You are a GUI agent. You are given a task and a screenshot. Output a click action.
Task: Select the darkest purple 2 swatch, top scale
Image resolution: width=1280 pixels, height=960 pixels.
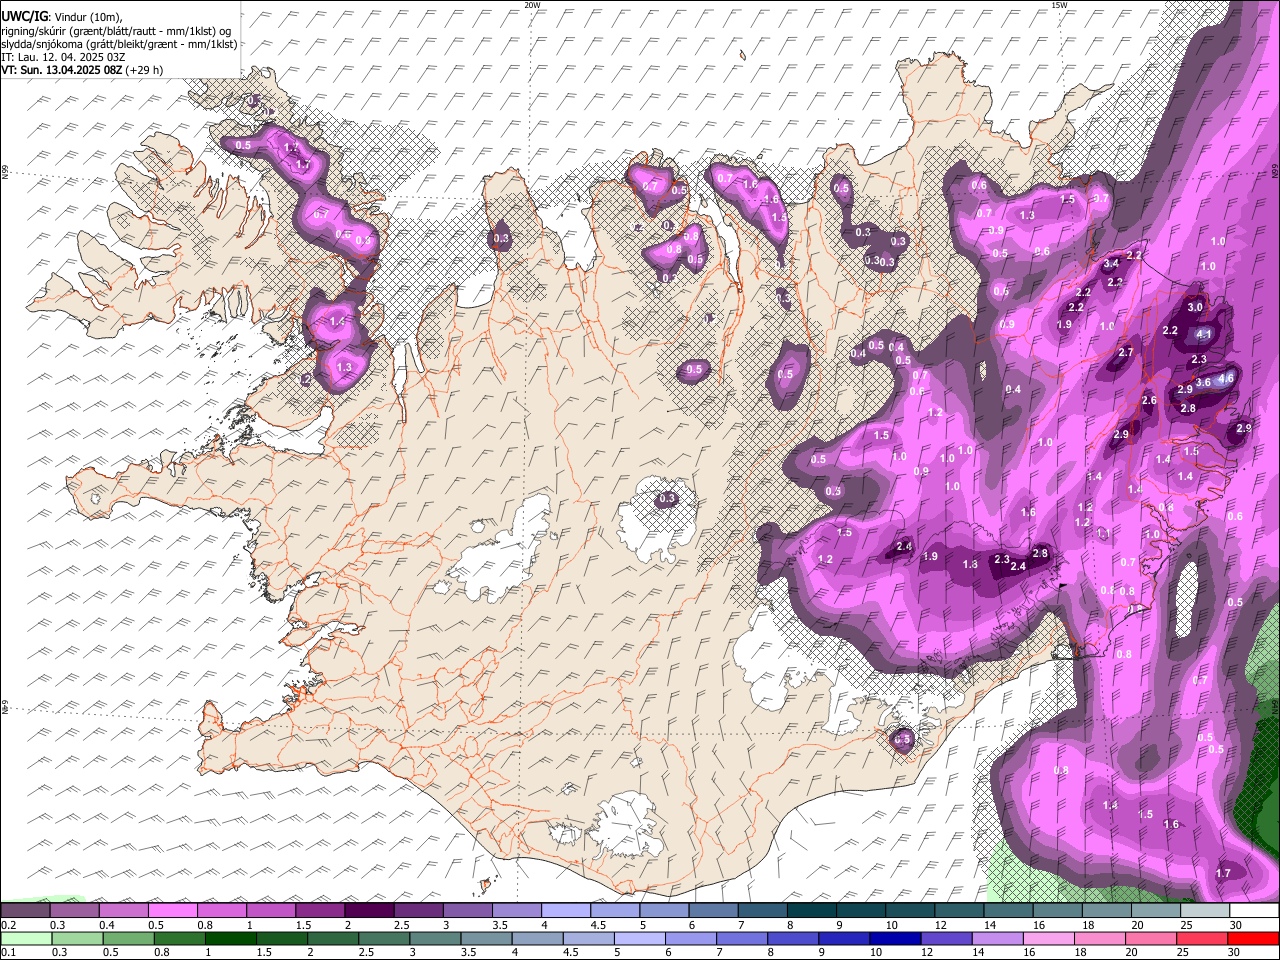(x=368, y=910)
